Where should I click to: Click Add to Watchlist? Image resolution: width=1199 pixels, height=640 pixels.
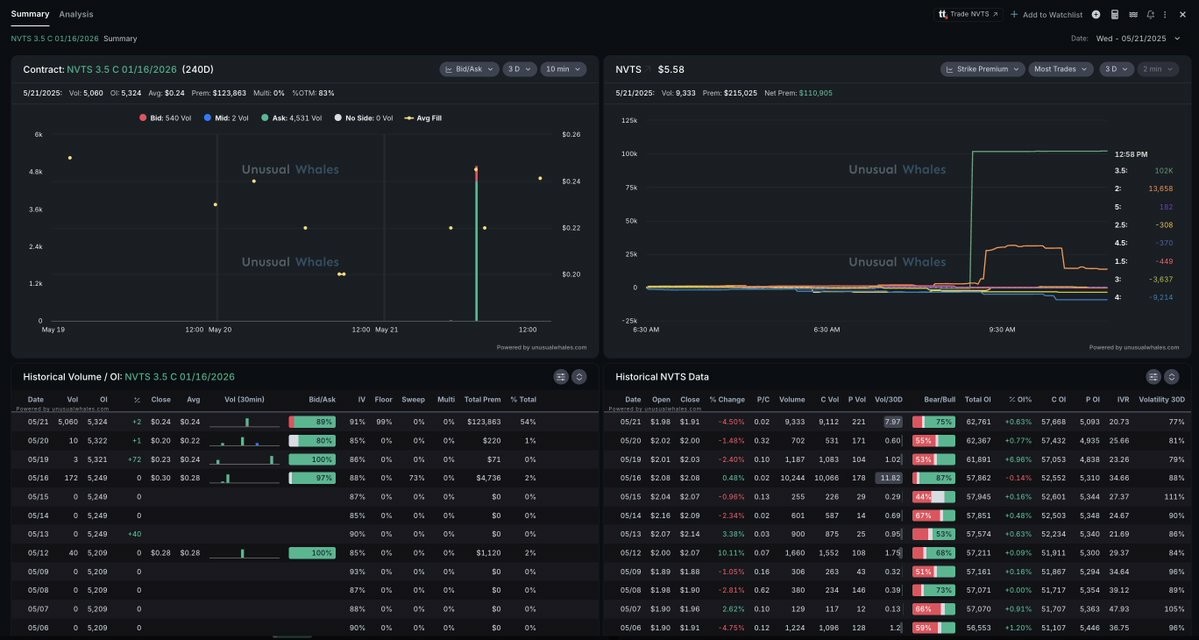(x=1046, y=15)
